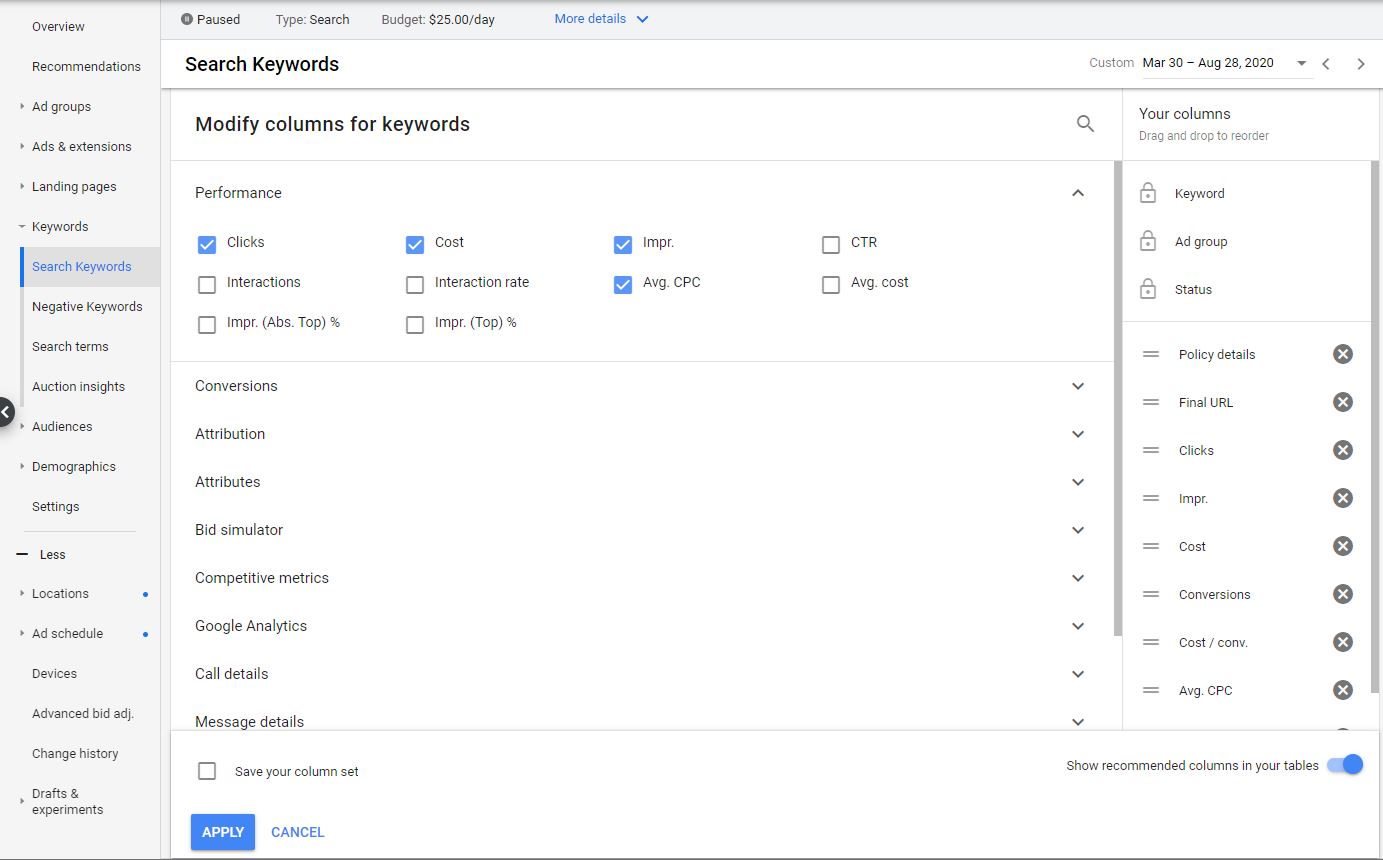Click the lock icon beside Status
This screenshot has width=1383, height=860.
coord(1148,289)
